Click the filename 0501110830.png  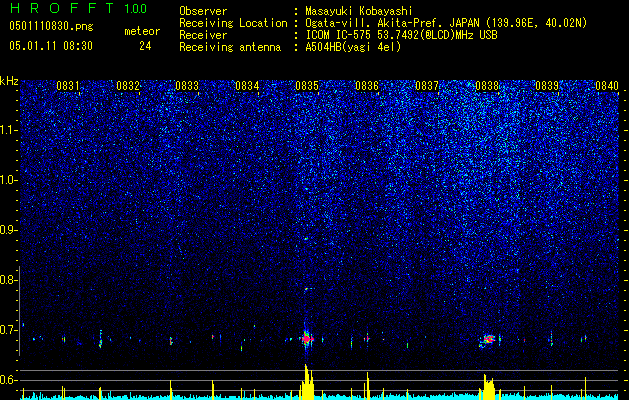51,26
